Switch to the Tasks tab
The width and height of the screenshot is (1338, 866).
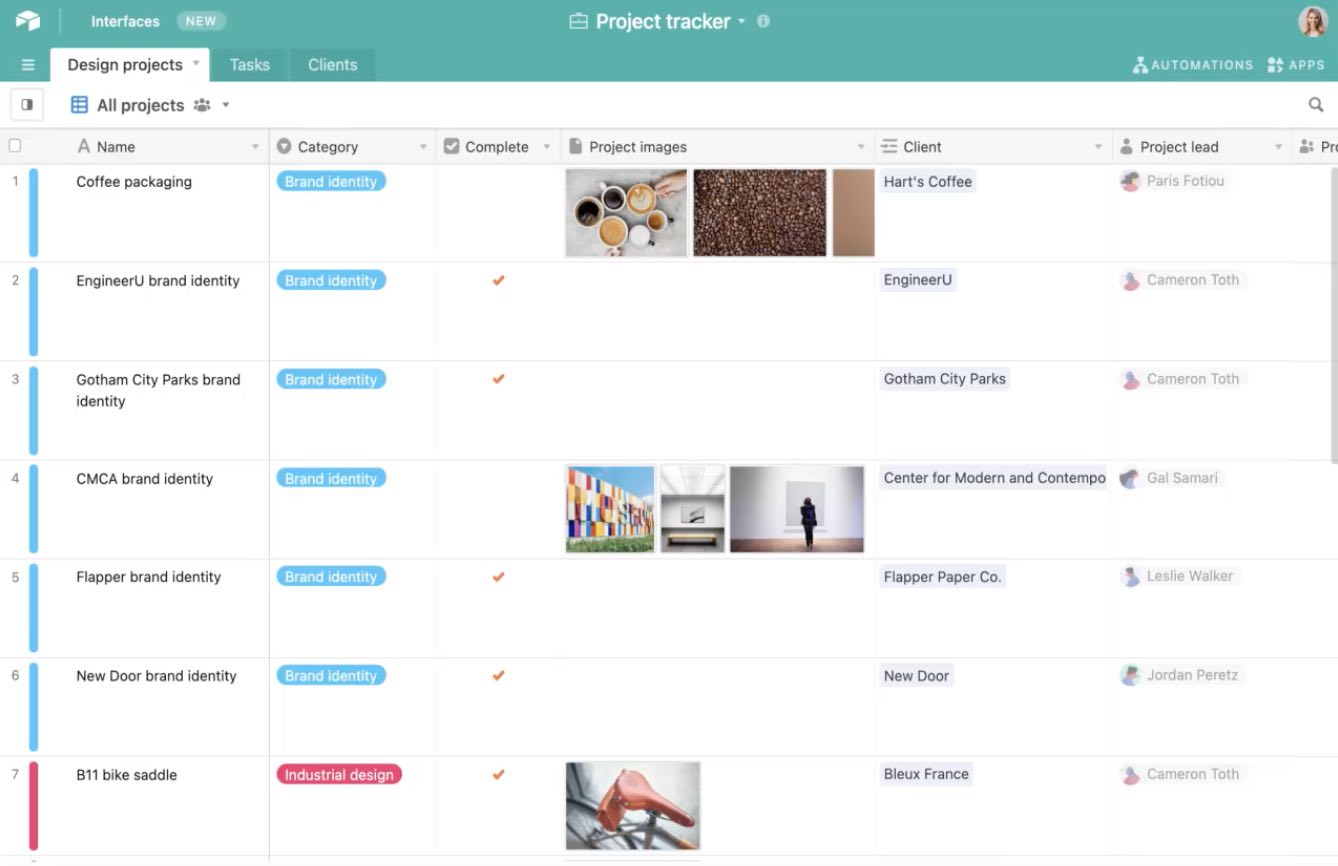[250, 65]
